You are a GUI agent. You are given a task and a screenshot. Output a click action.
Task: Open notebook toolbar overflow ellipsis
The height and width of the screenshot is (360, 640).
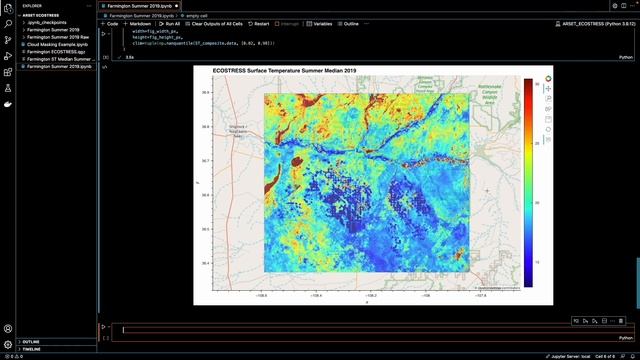(366, 24)
